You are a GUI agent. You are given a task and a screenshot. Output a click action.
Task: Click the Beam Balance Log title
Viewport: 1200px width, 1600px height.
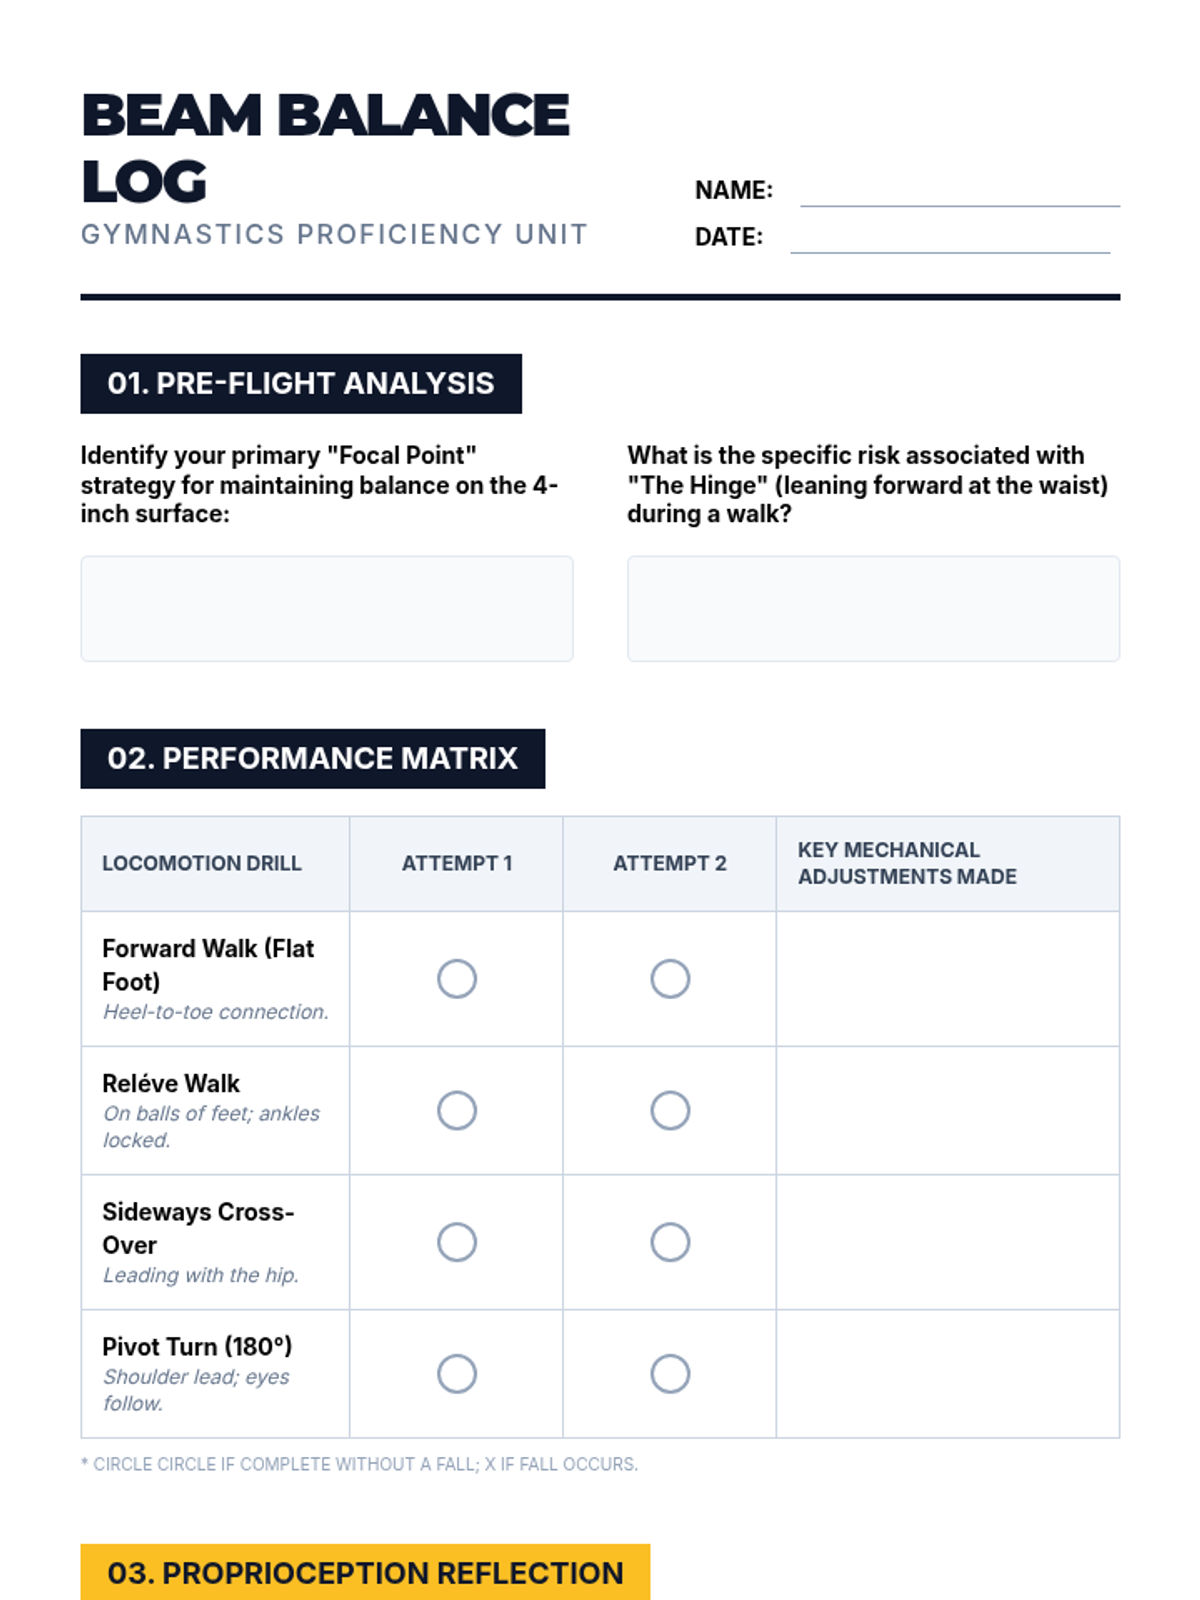pos(325,147)
